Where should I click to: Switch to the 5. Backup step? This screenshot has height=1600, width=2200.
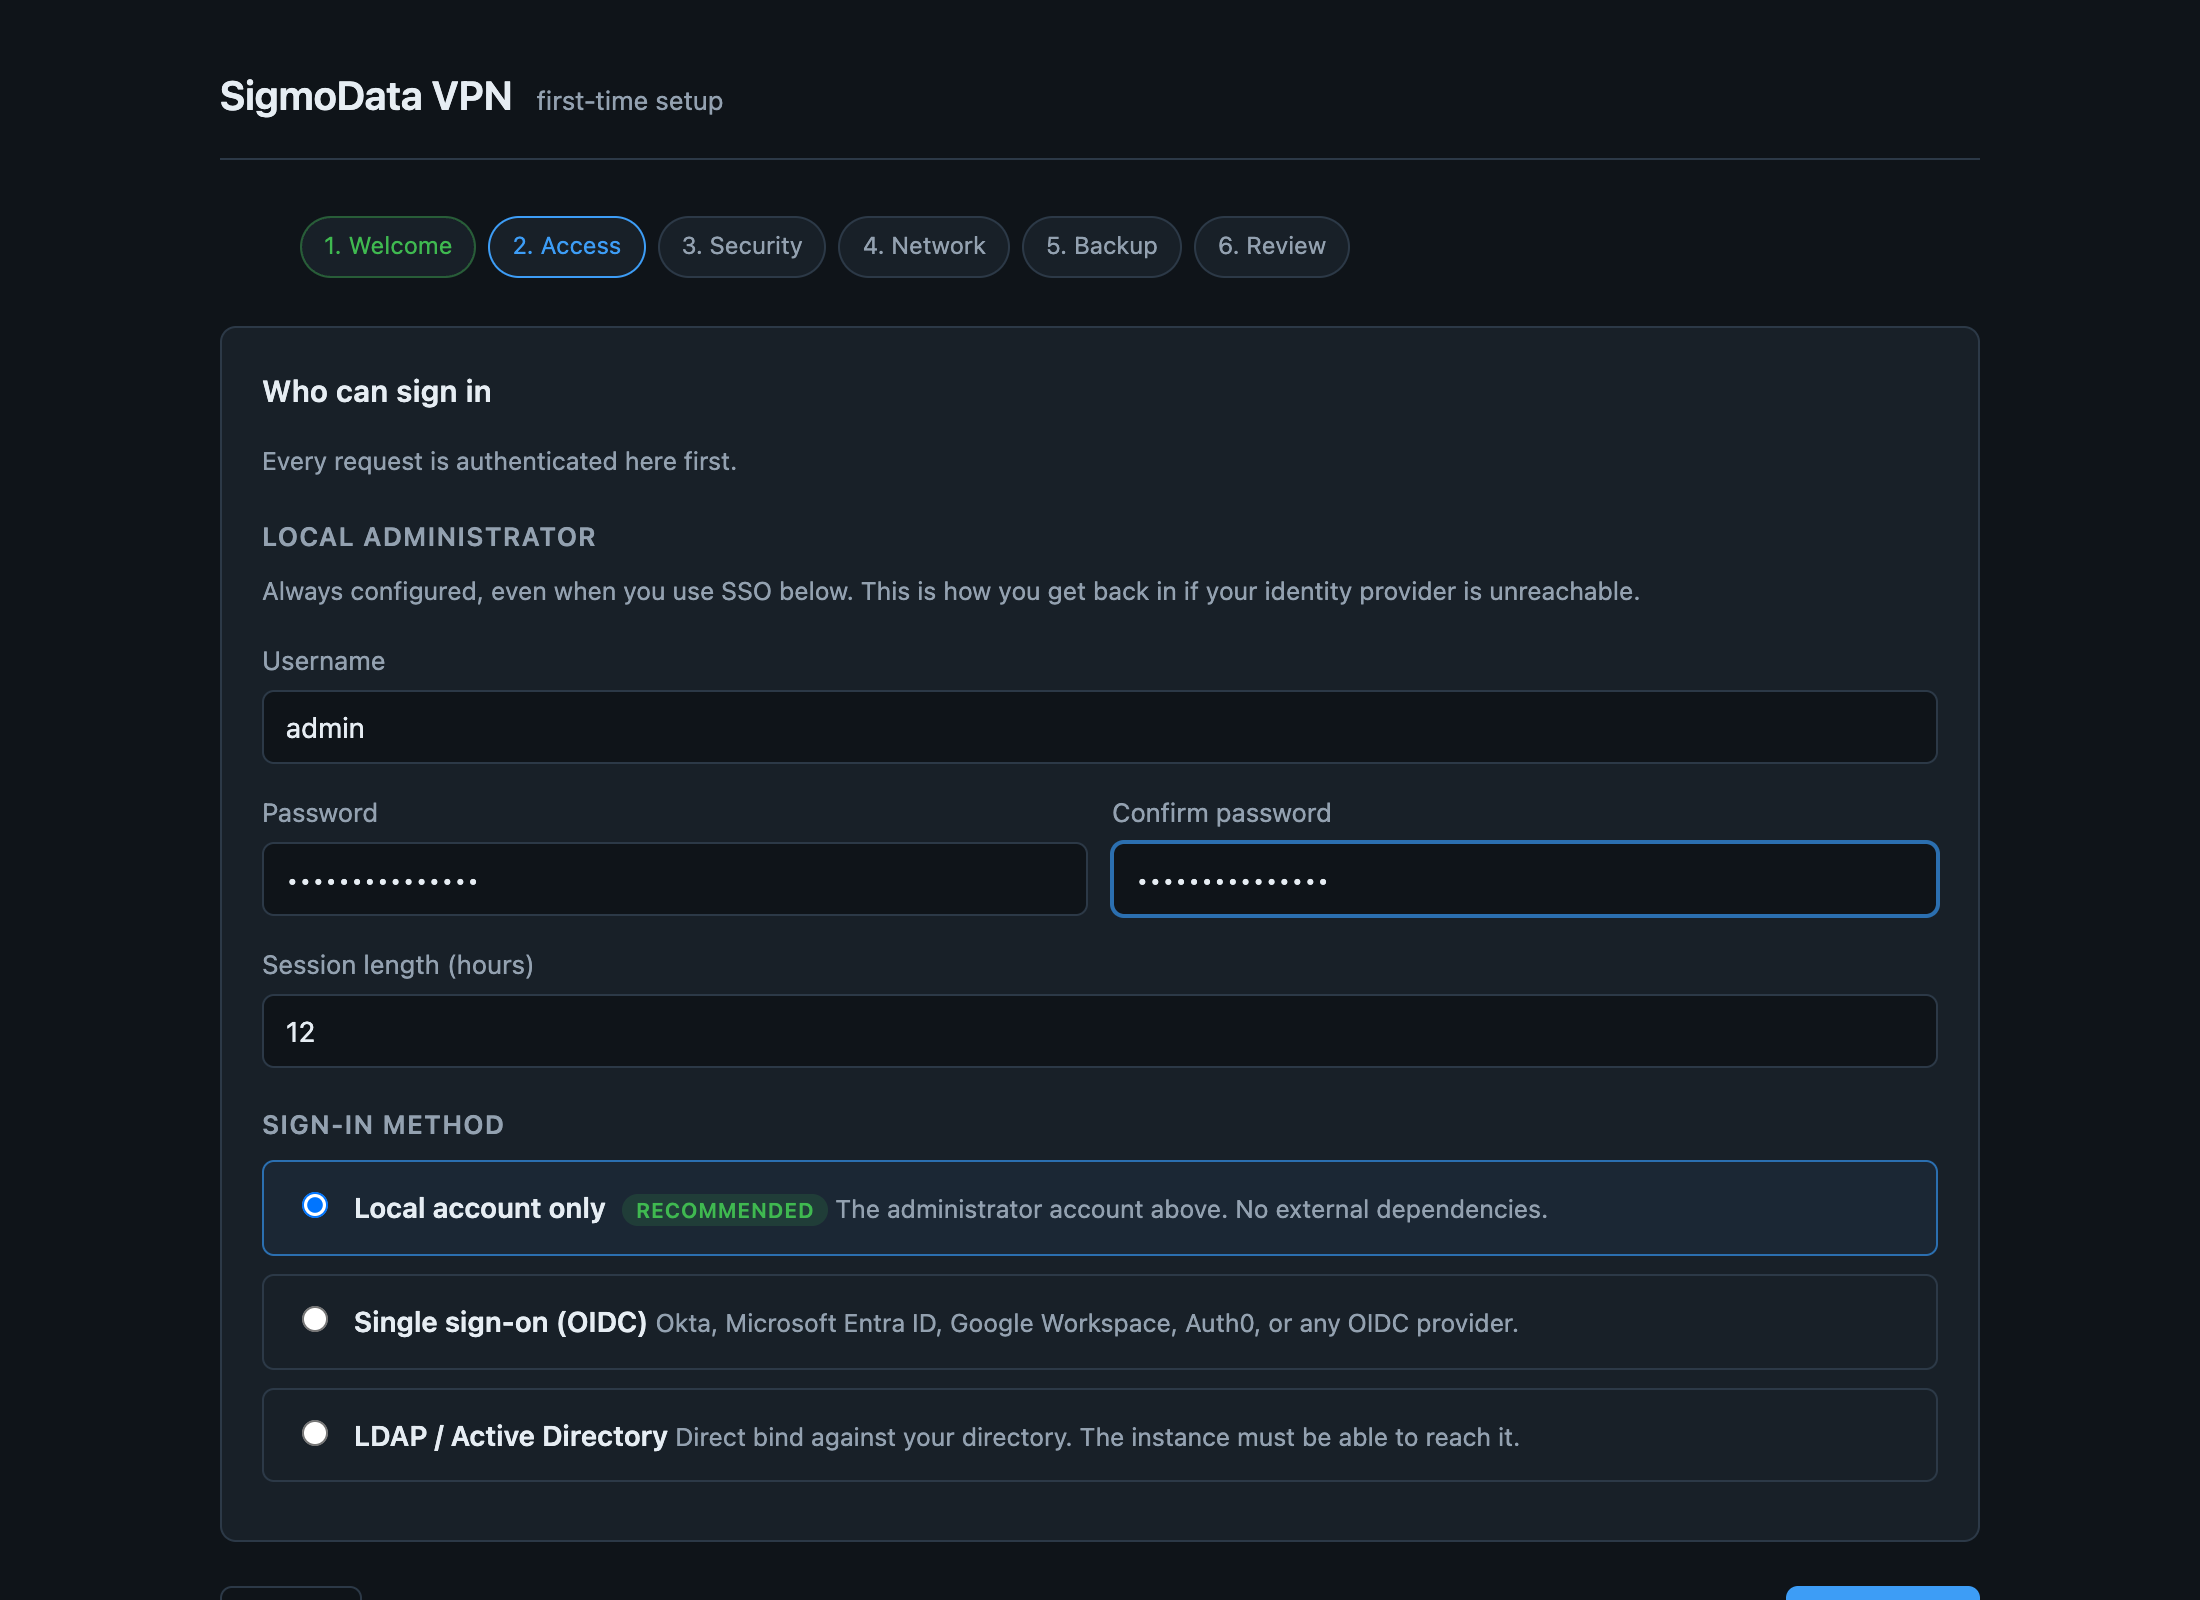click(1101, 246)
